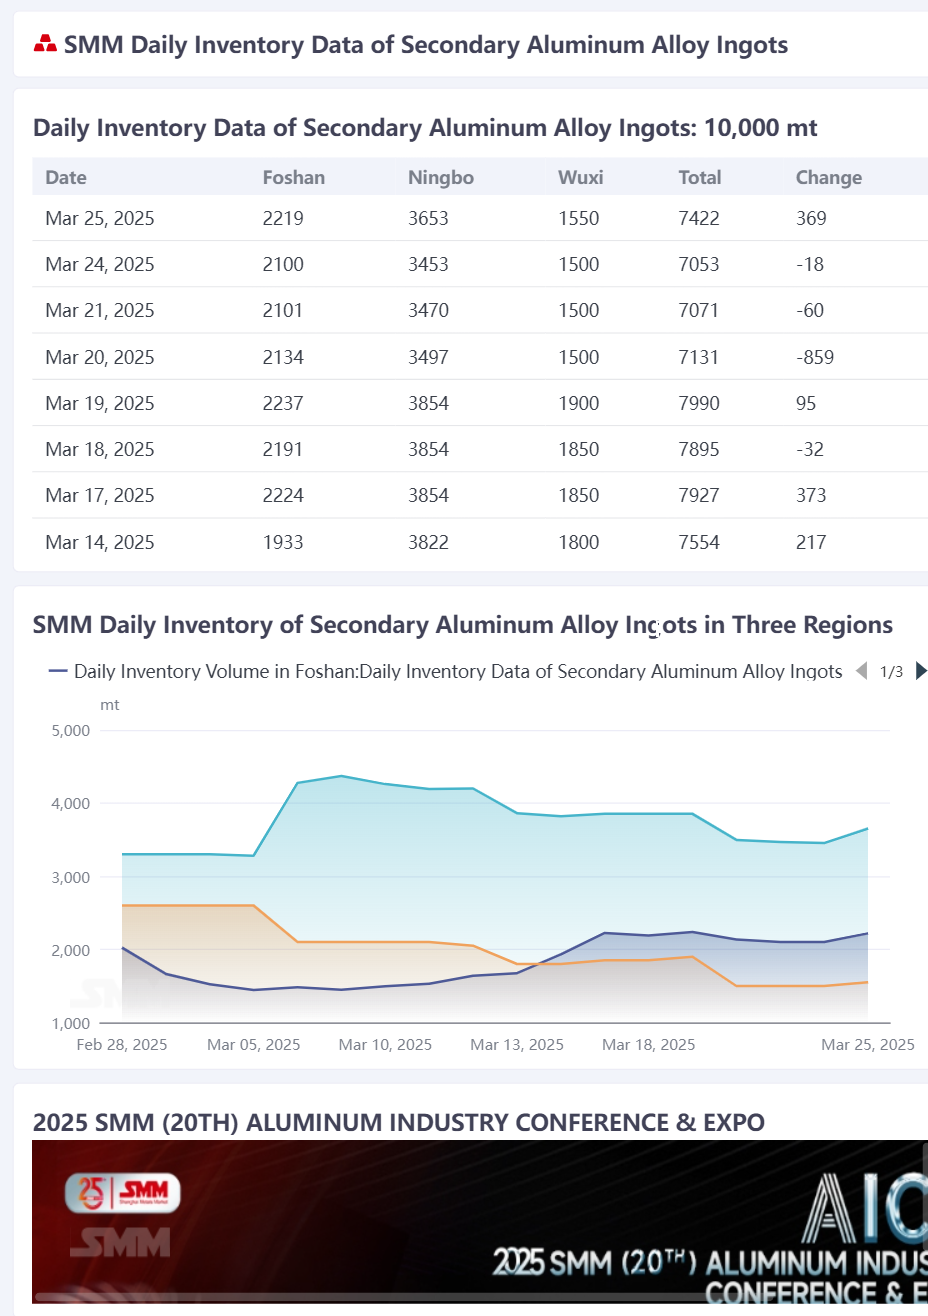Click the Foshan column header
This screenshot has width=928, height=1316.
[294, 177]
